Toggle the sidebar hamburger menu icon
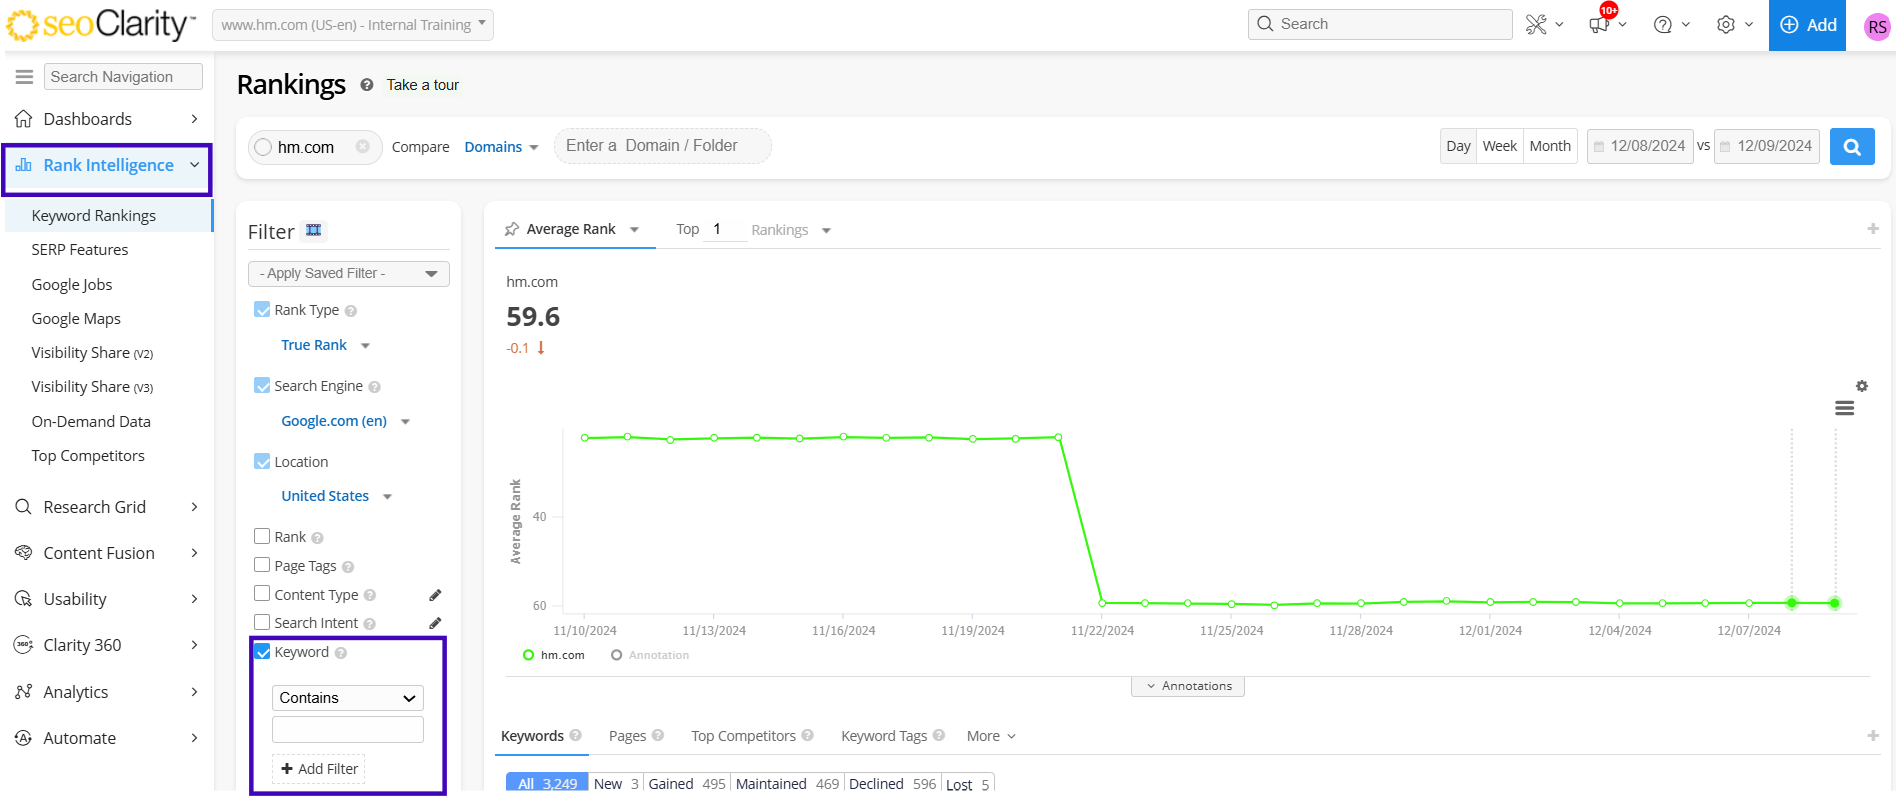Screen dimensions: 1896x796 click(24, 77)
